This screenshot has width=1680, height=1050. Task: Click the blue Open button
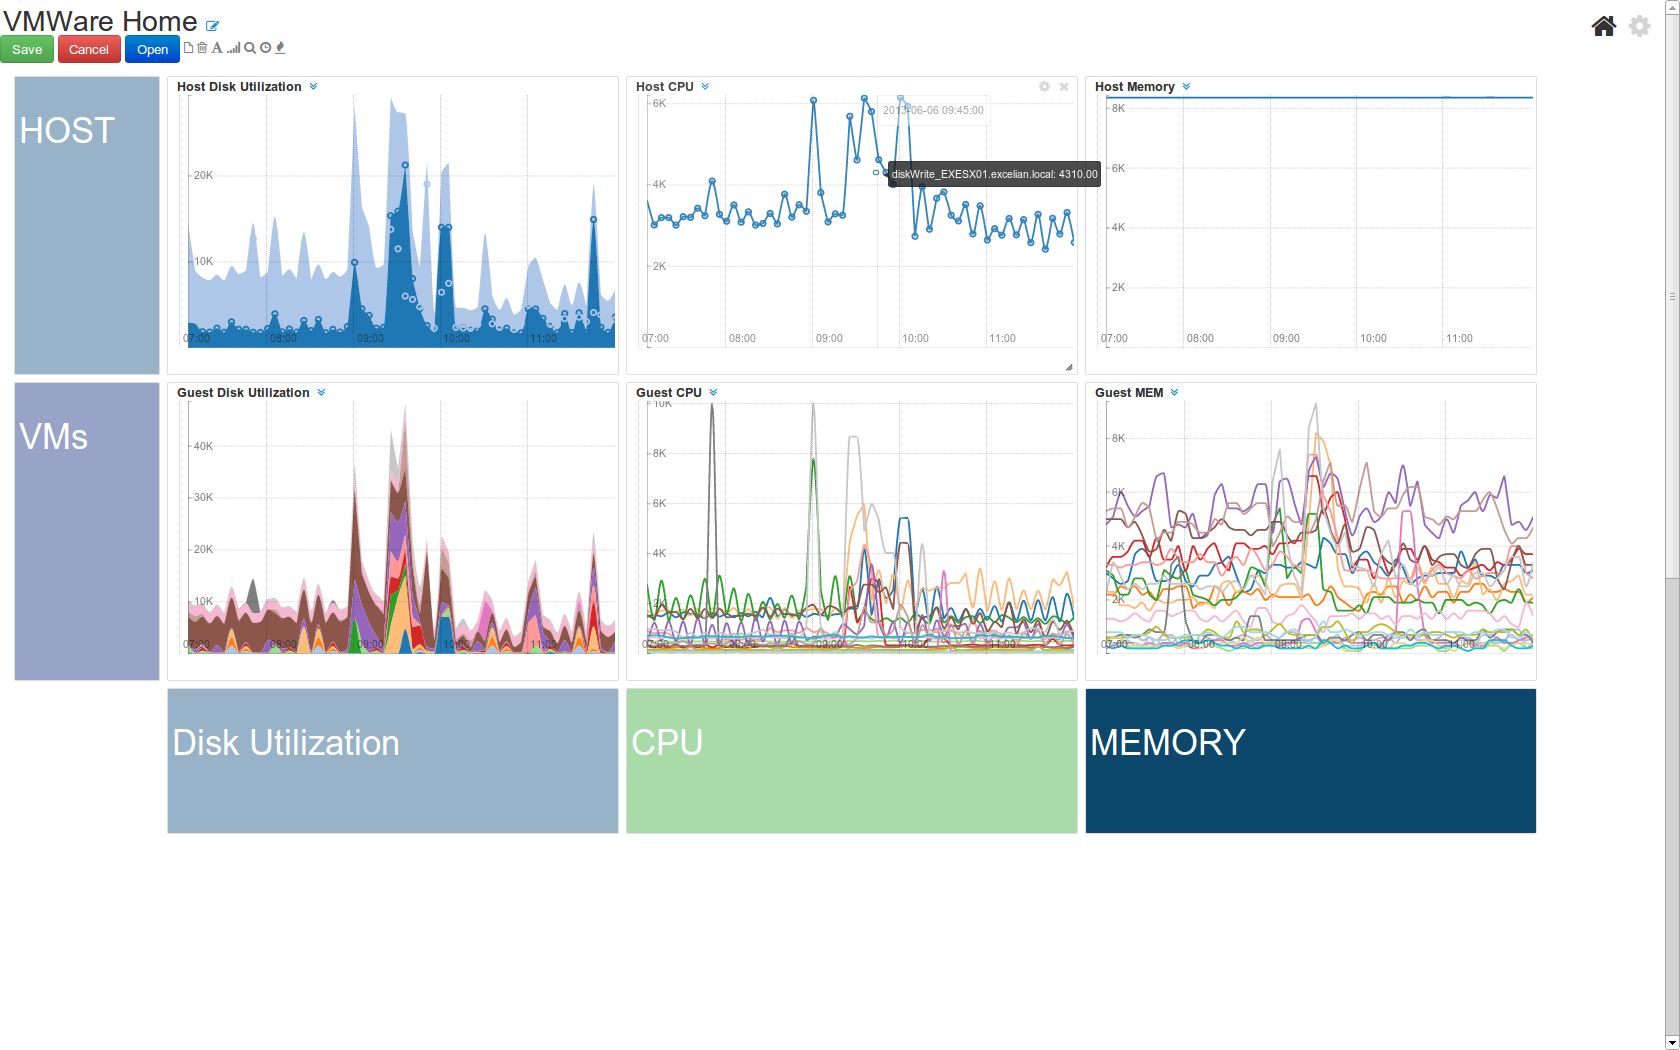coord(152,50)
